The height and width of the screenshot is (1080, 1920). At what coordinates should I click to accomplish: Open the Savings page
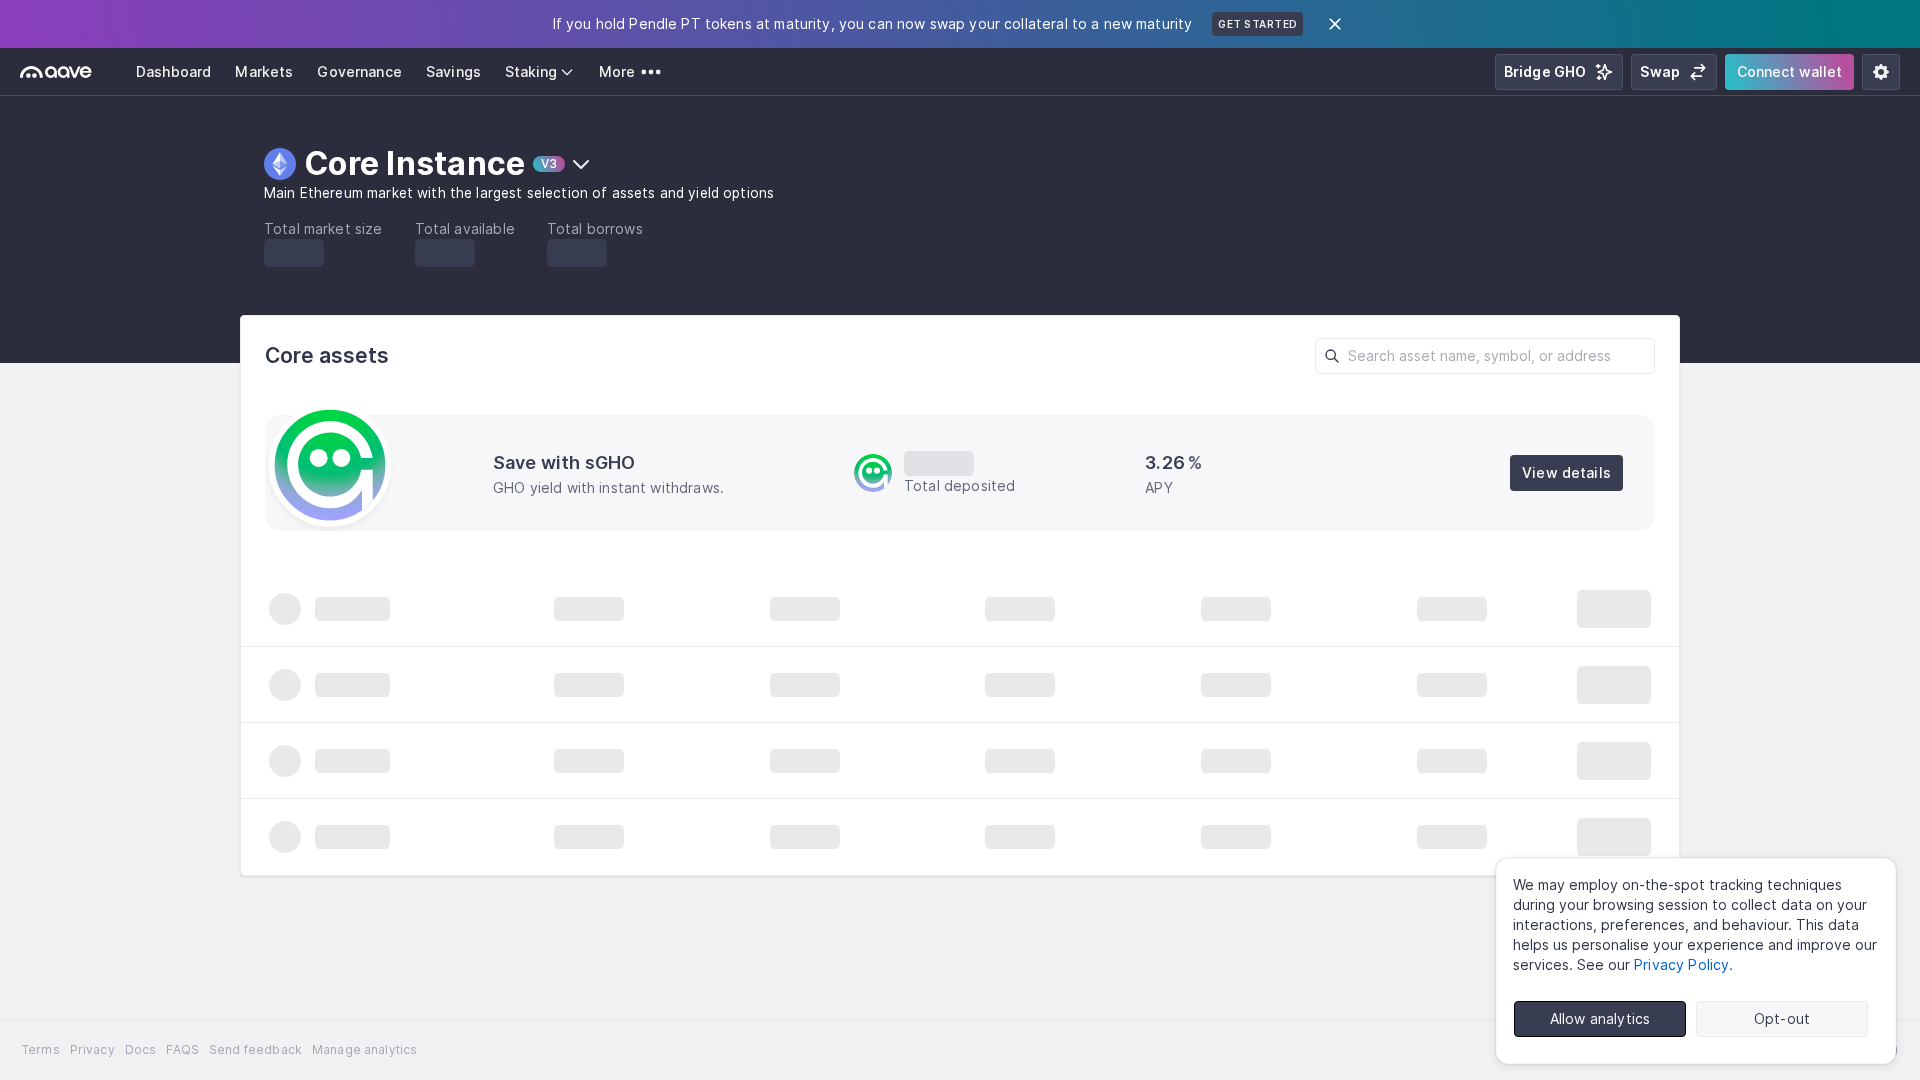click(453, 72)
